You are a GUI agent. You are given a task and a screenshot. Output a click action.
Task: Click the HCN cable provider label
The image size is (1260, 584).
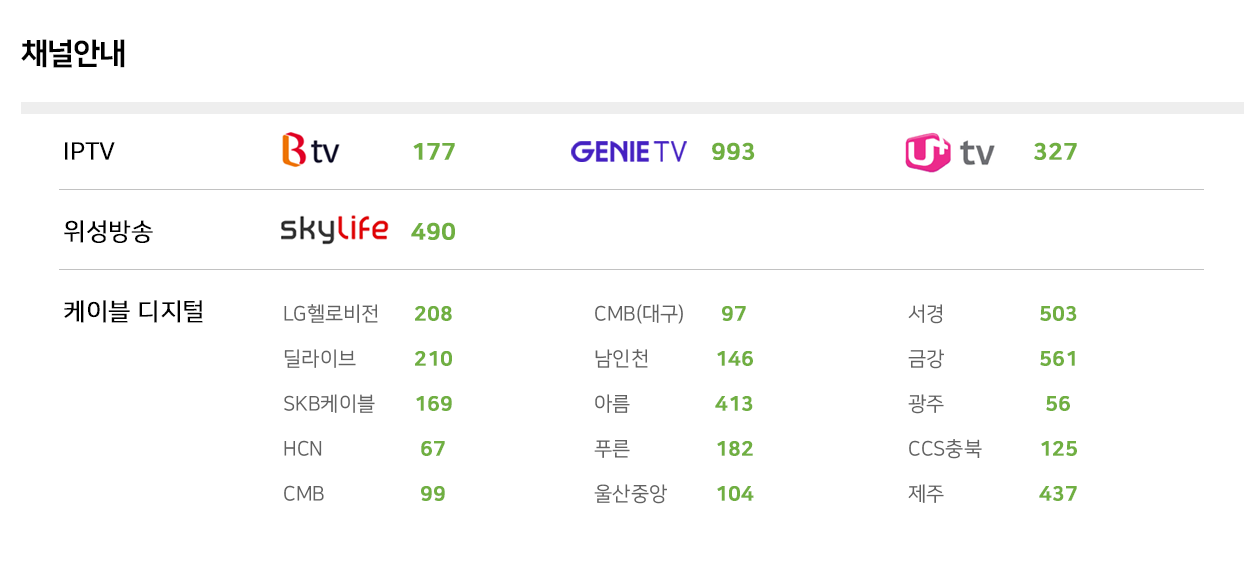pos(303,449)
